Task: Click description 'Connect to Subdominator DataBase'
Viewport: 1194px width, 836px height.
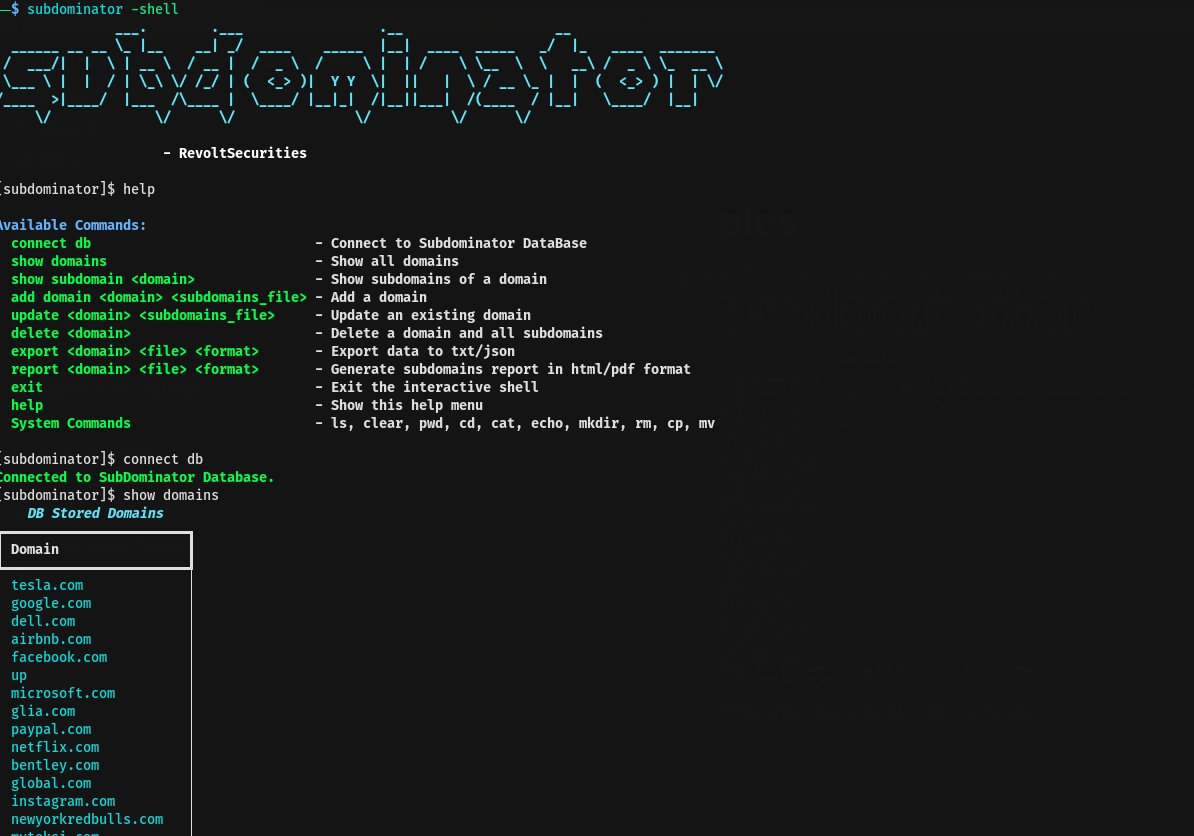Action: click(458, 243)
